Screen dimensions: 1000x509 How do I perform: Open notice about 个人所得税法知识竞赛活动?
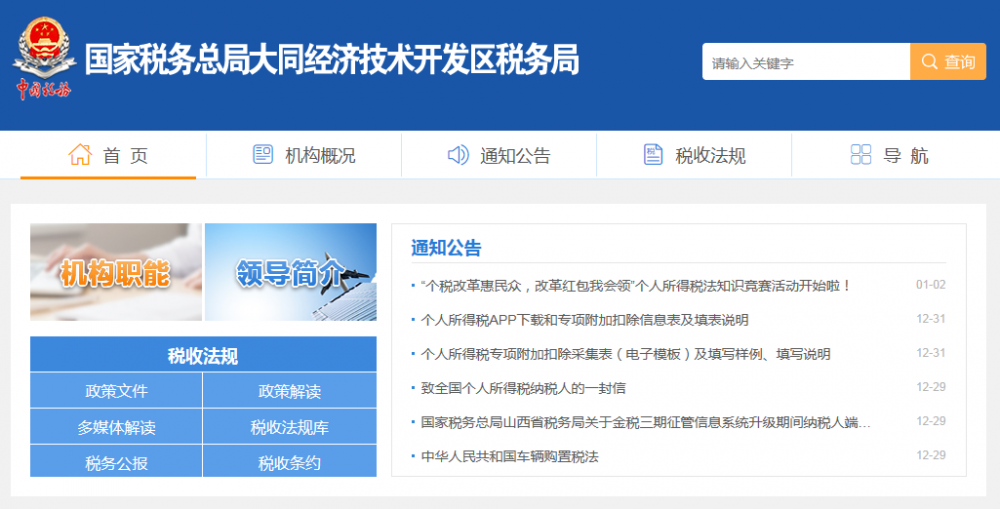[x=636, y=286]
